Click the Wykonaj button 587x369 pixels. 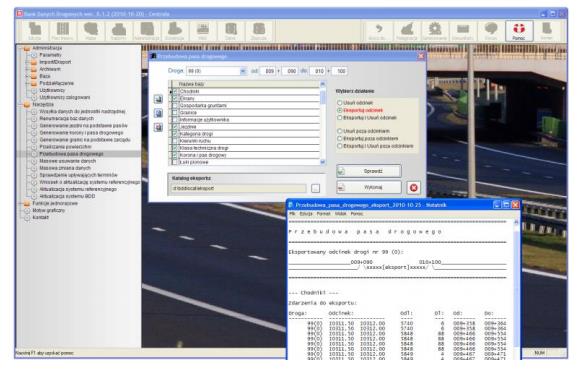coord(369,187)
